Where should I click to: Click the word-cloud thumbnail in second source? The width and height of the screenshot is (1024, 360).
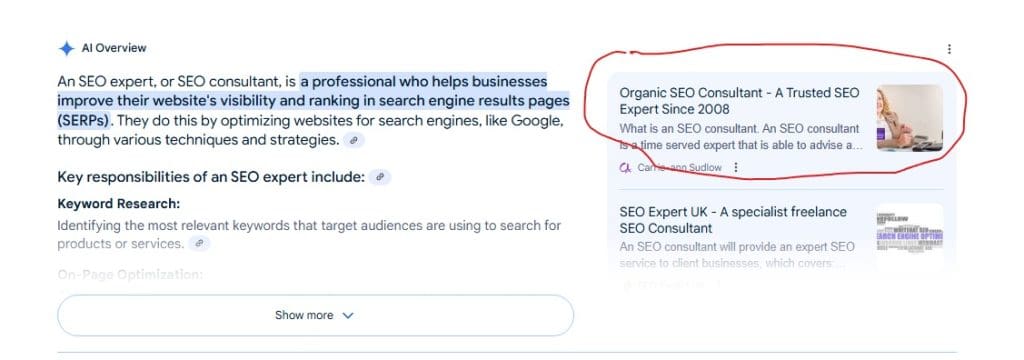click(x=909, y=237)
